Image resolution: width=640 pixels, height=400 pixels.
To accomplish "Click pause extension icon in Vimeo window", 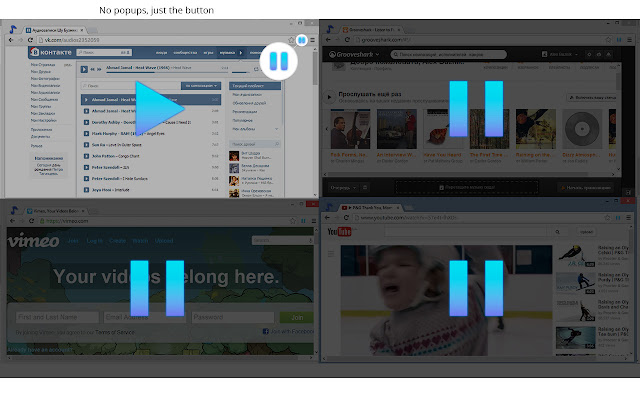I will tap(303, 221).
